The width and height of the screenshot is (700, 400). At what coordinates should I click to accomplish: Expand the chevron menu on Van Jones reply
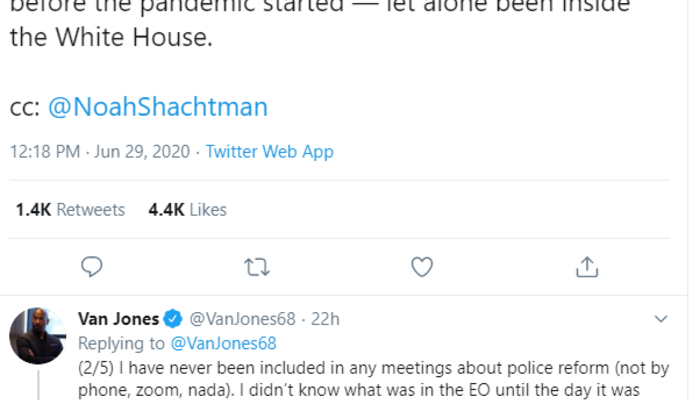[660, 320]
